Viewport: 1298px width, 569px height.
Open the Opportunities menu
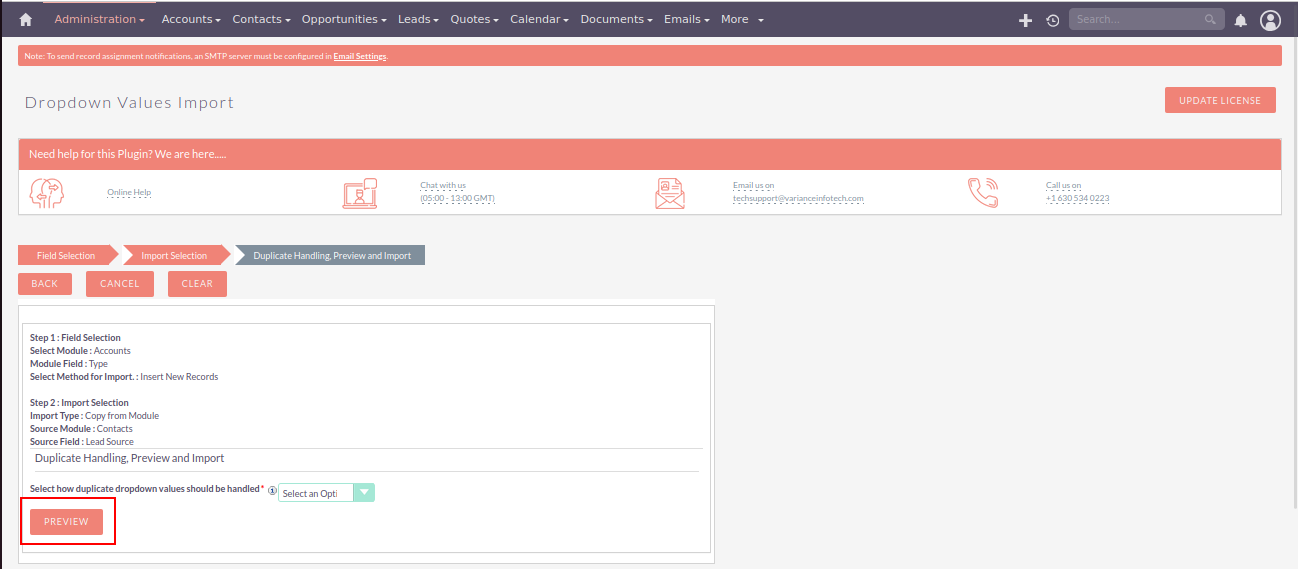[x=345, y=19]
